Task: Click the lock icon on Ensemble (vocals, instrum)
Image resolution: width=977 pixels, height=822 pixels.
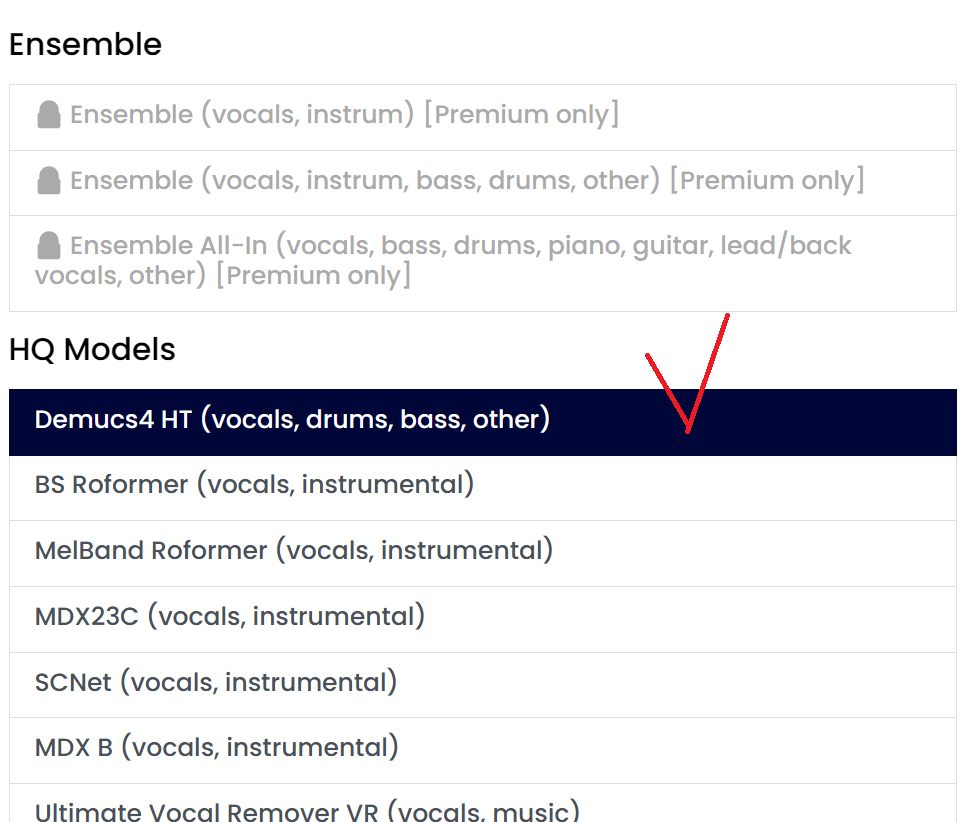Action: point(48,115)
